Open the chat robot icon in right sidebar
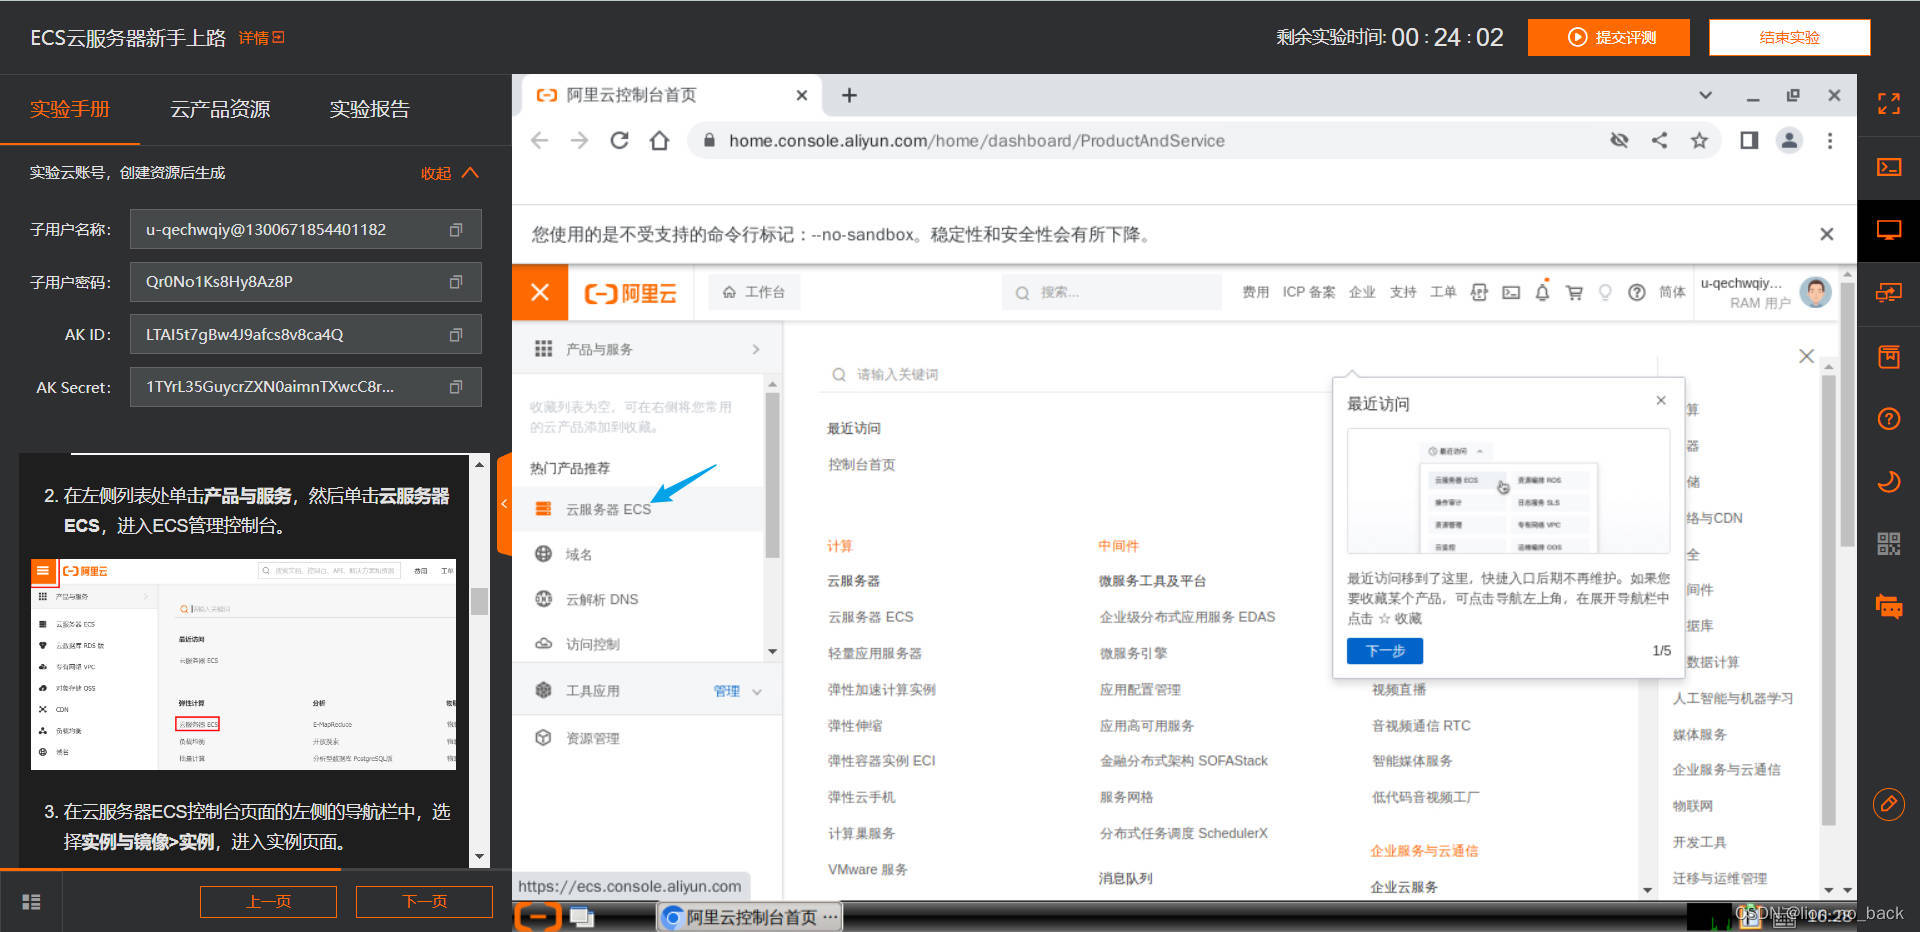The image size is (1920, 932). click(x=1888, y=606)
